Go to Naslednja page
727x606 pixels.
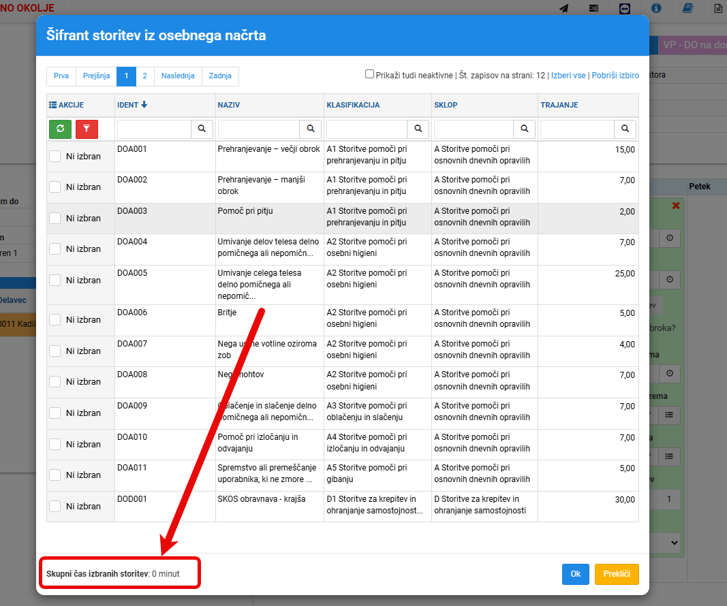[x=178, y=76]
